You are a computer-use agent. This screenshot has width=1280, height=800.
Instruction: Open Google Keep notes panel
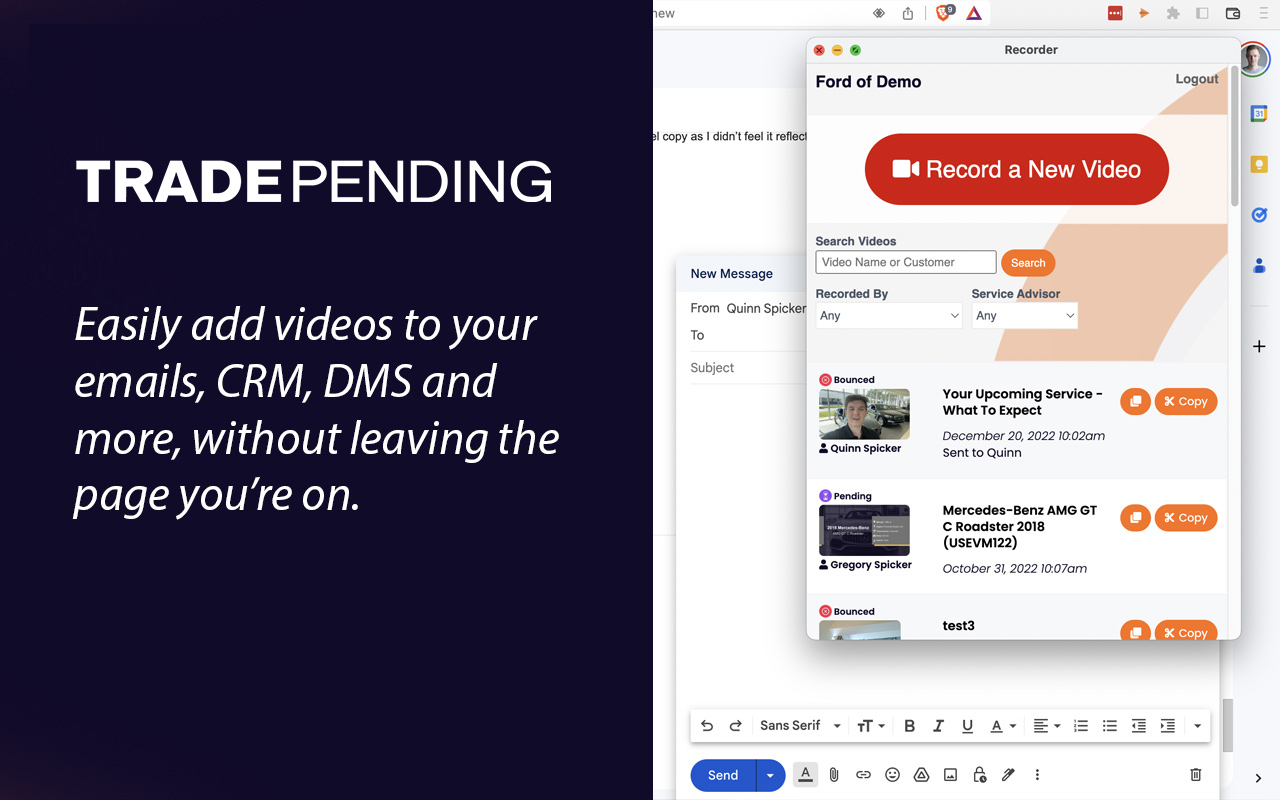(x=1258, y=163)
